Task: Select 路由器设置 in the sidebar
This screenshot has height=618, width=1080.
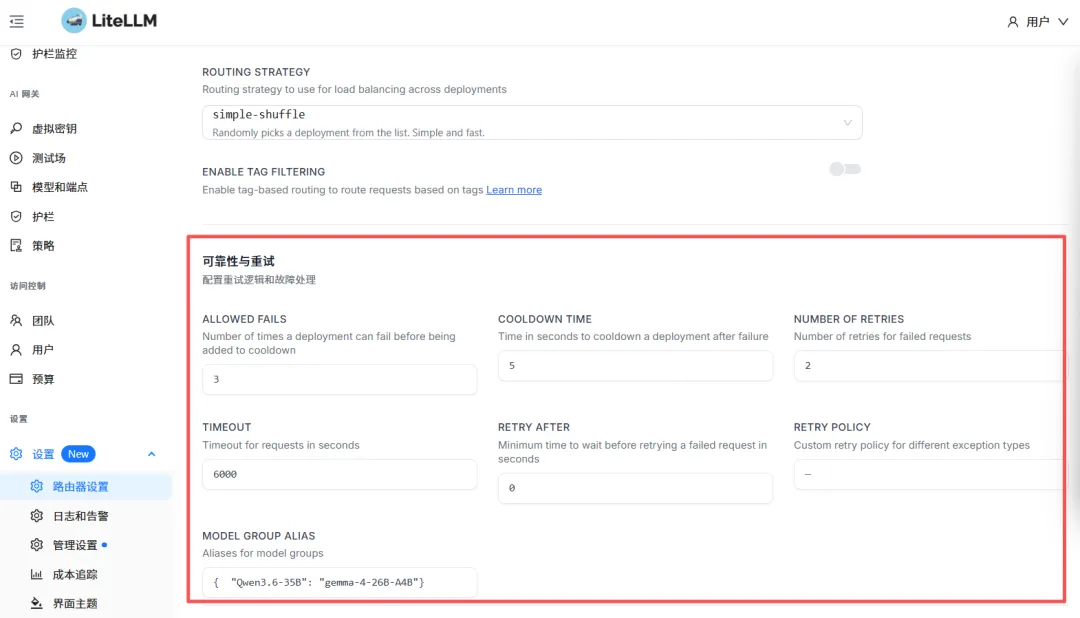Action: click(80, 487)
